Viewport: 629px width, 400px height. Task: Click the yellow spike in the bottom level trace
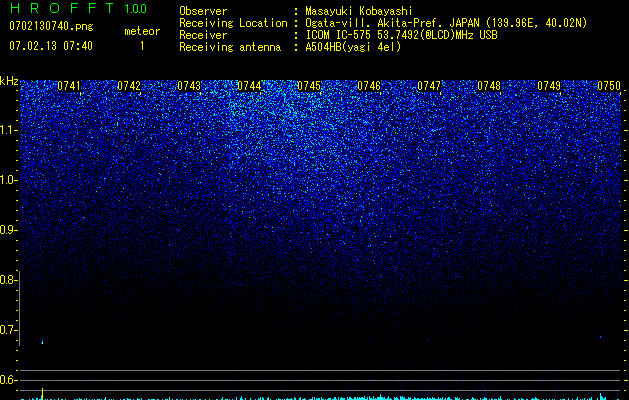(43, 394)
